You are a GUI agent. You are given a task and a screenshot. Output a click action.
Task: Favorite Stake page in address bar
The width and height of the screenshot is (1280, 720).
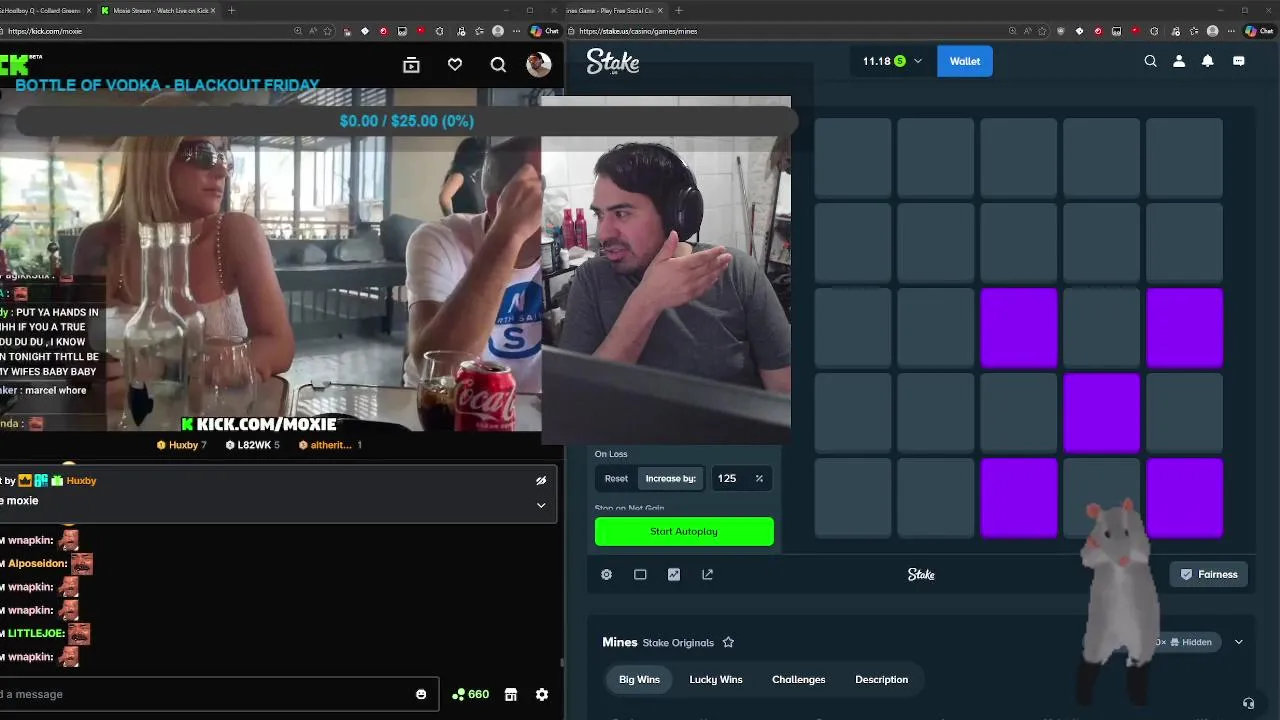pos(1043,31)
